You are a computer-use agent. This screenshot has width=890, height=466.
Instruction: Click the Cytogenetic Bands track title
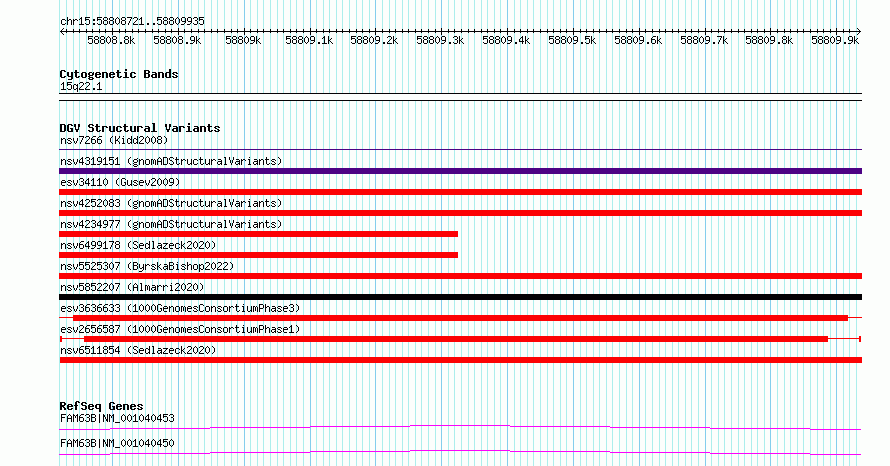click(119, 74)
